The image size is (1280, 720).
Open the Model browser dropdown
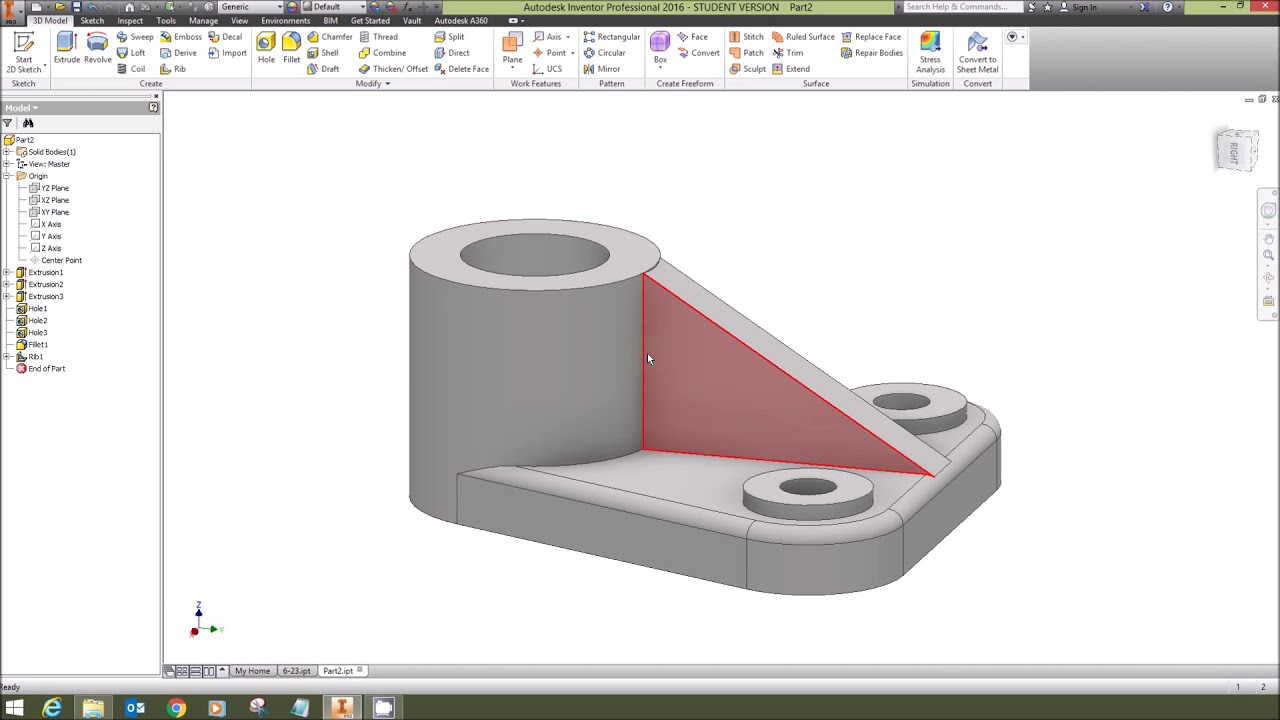[x=21, y=108]
